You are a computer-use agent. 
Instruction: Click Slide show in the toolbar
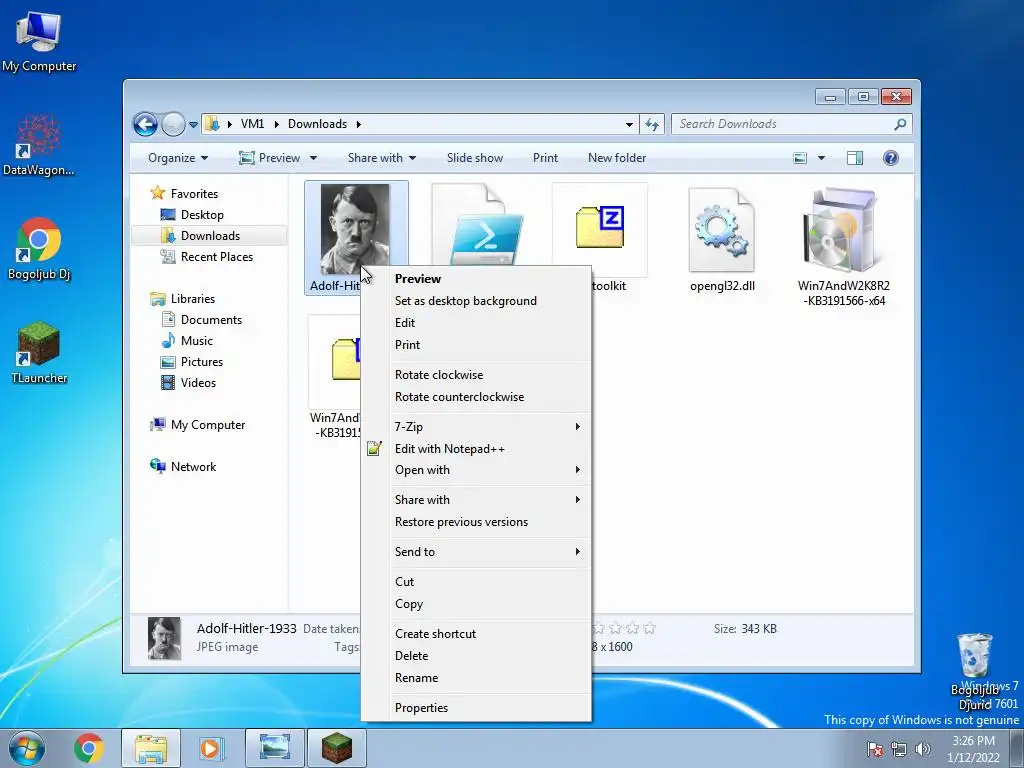475,158
